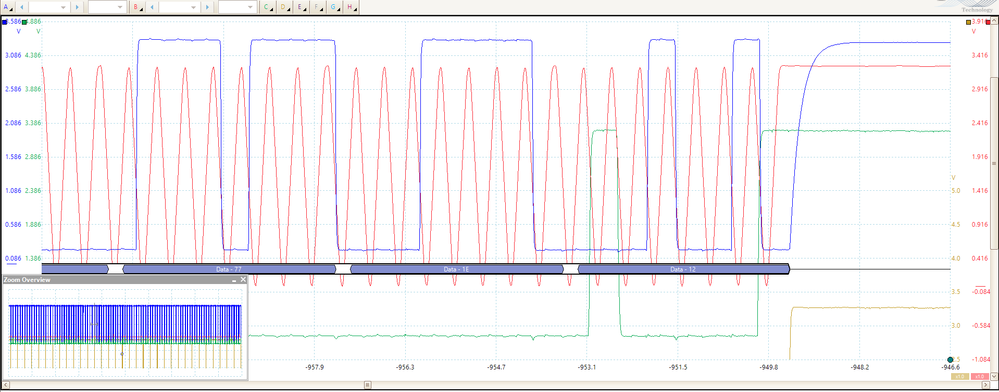Open channel B range dropdown
999x392 pixels.
[x=179, y=7]
